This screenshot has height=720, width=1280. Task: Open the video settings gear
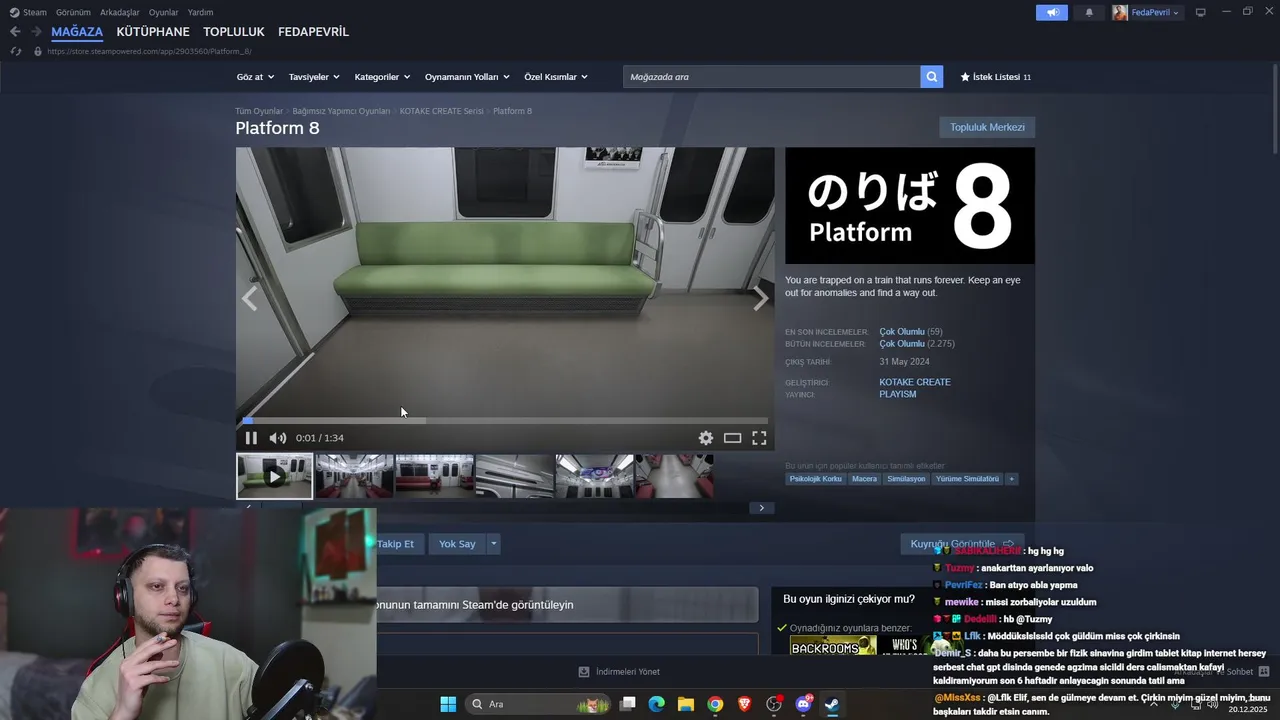[706, 438]
